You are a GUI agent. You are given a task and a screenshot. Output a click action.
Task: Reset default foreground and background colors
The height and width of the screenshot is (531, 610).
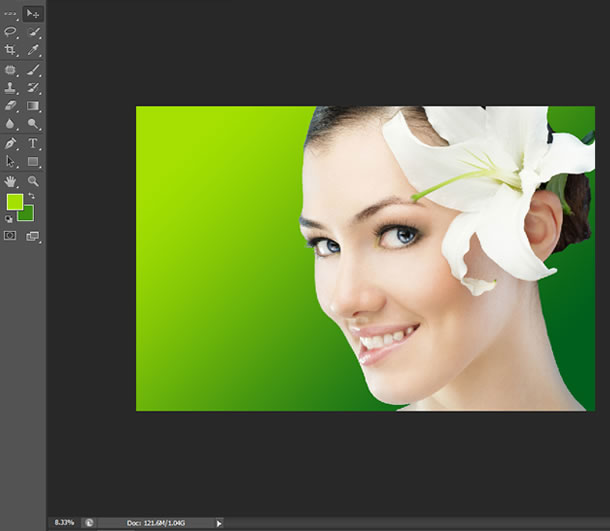[9, 218]
